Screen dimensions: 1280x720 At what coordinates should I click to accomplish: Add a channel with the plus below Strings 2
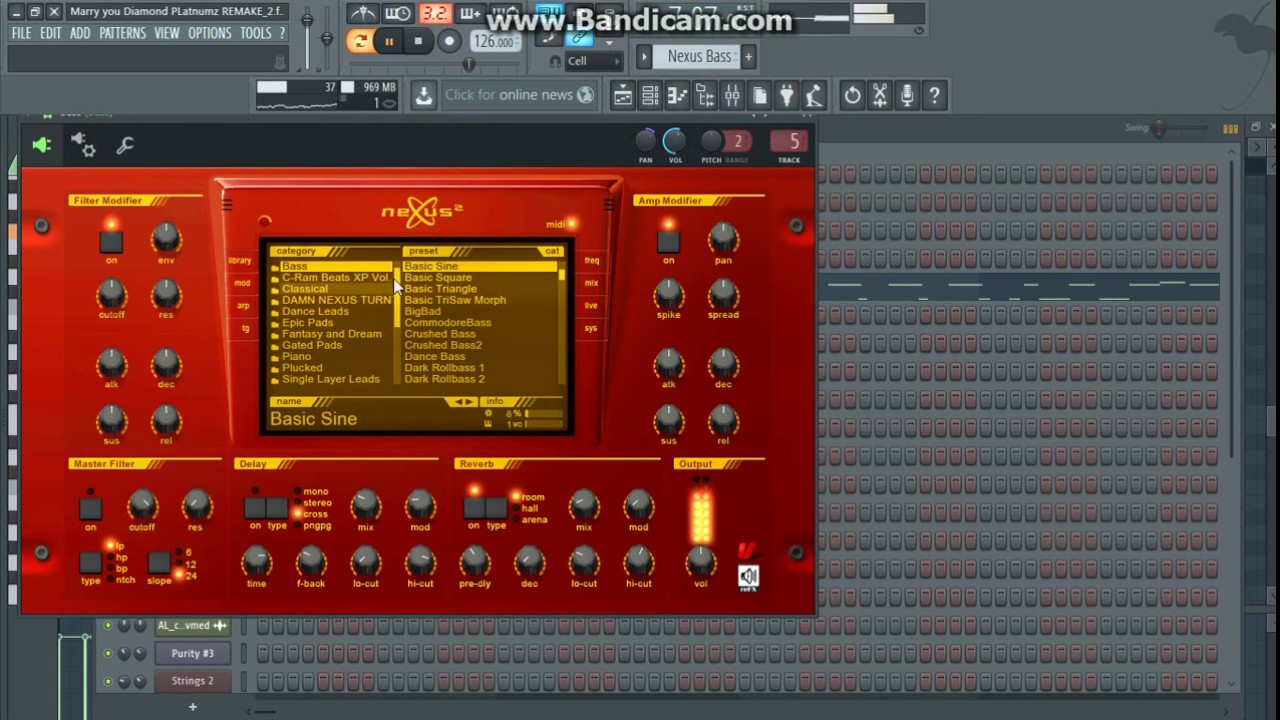click(x=192, y=707)
